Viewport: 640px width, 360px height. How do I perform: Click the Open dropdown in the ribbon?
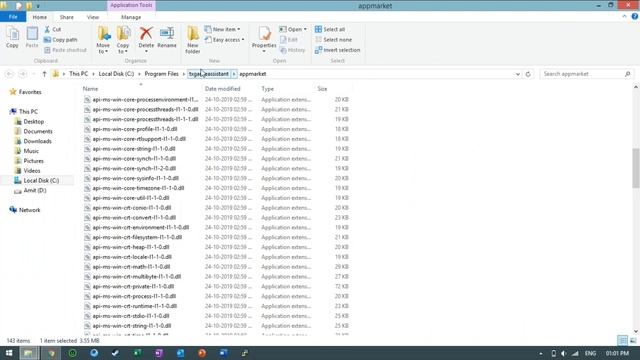tap(293, 29)
